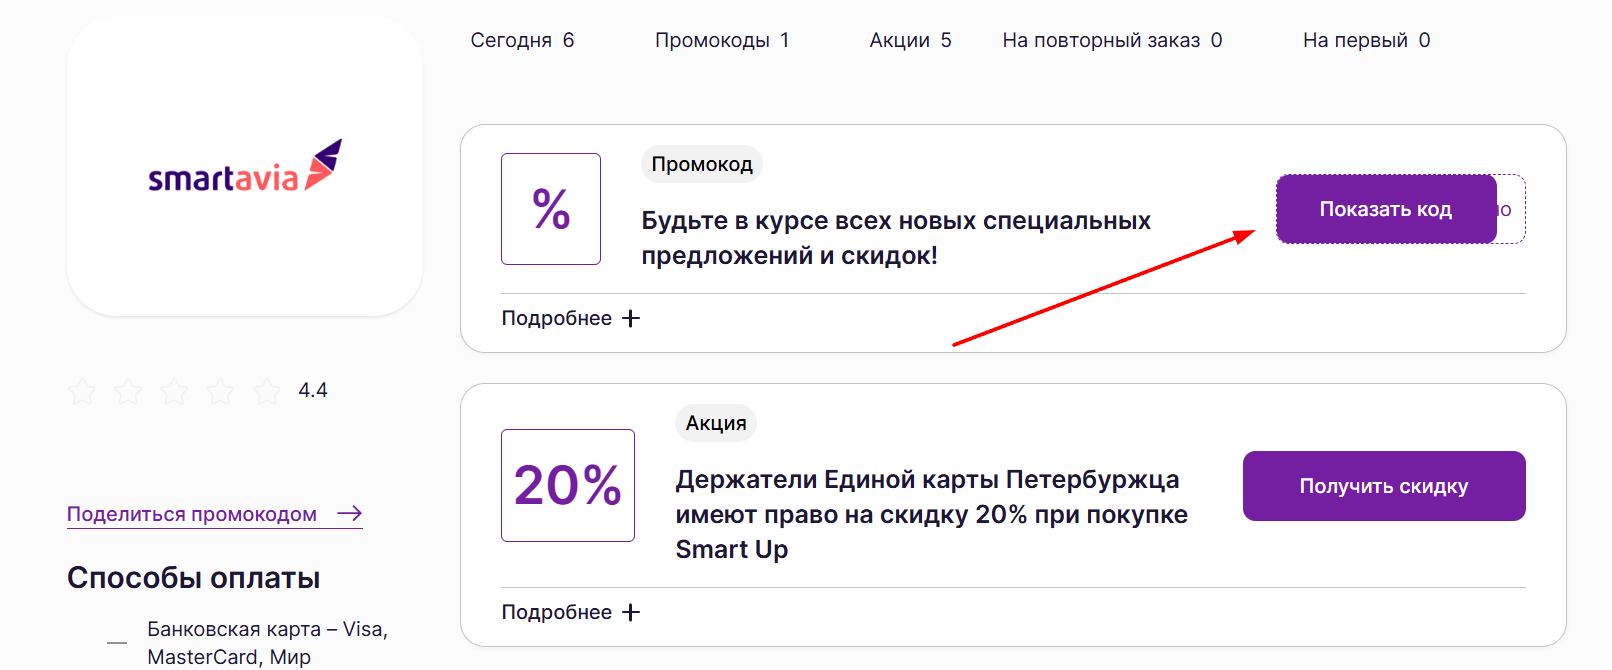This screenshot has width=1612, height=670.
Task: Click the fifth rating star
Action: [267, 392]
